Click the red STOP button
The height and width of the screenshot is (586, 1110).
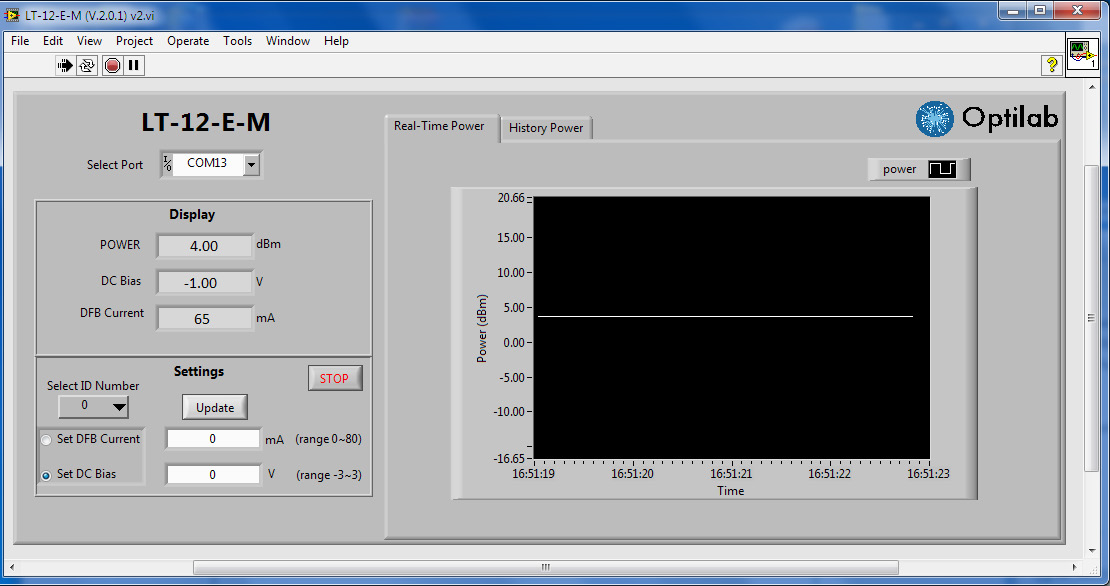click(x=334, y=378)
